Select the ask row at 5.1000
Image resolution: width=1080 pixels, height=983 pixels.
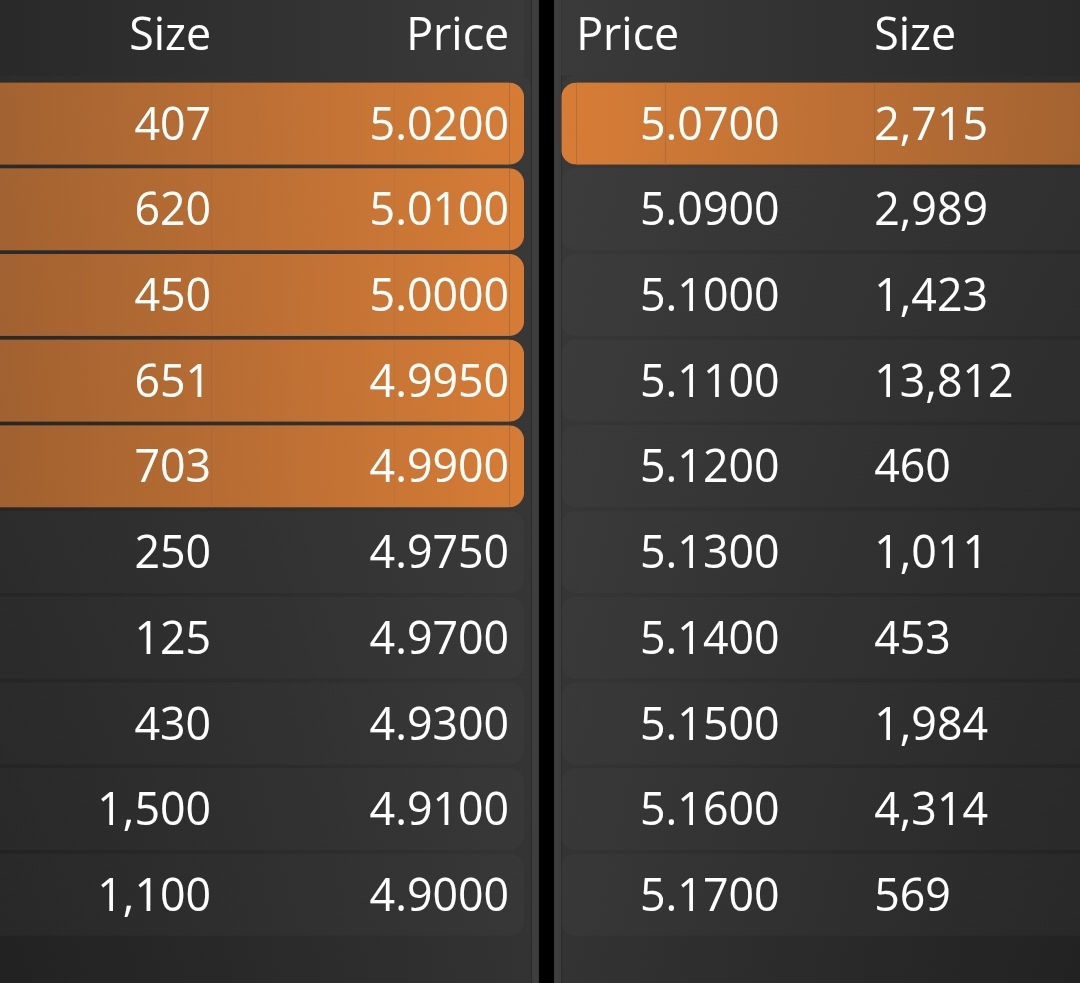click(821, 295)
